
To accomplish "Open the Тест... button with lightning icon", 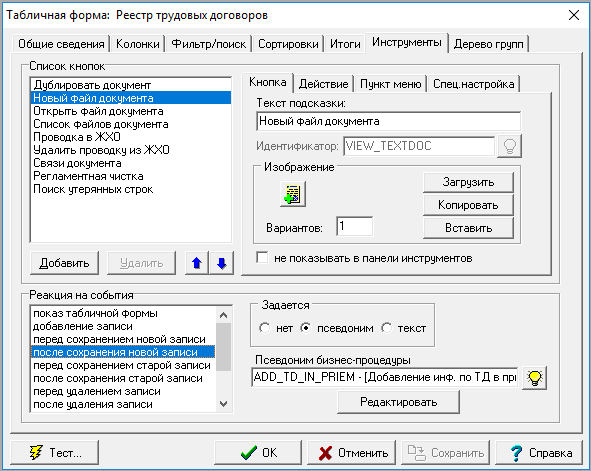I will (55, 453).
